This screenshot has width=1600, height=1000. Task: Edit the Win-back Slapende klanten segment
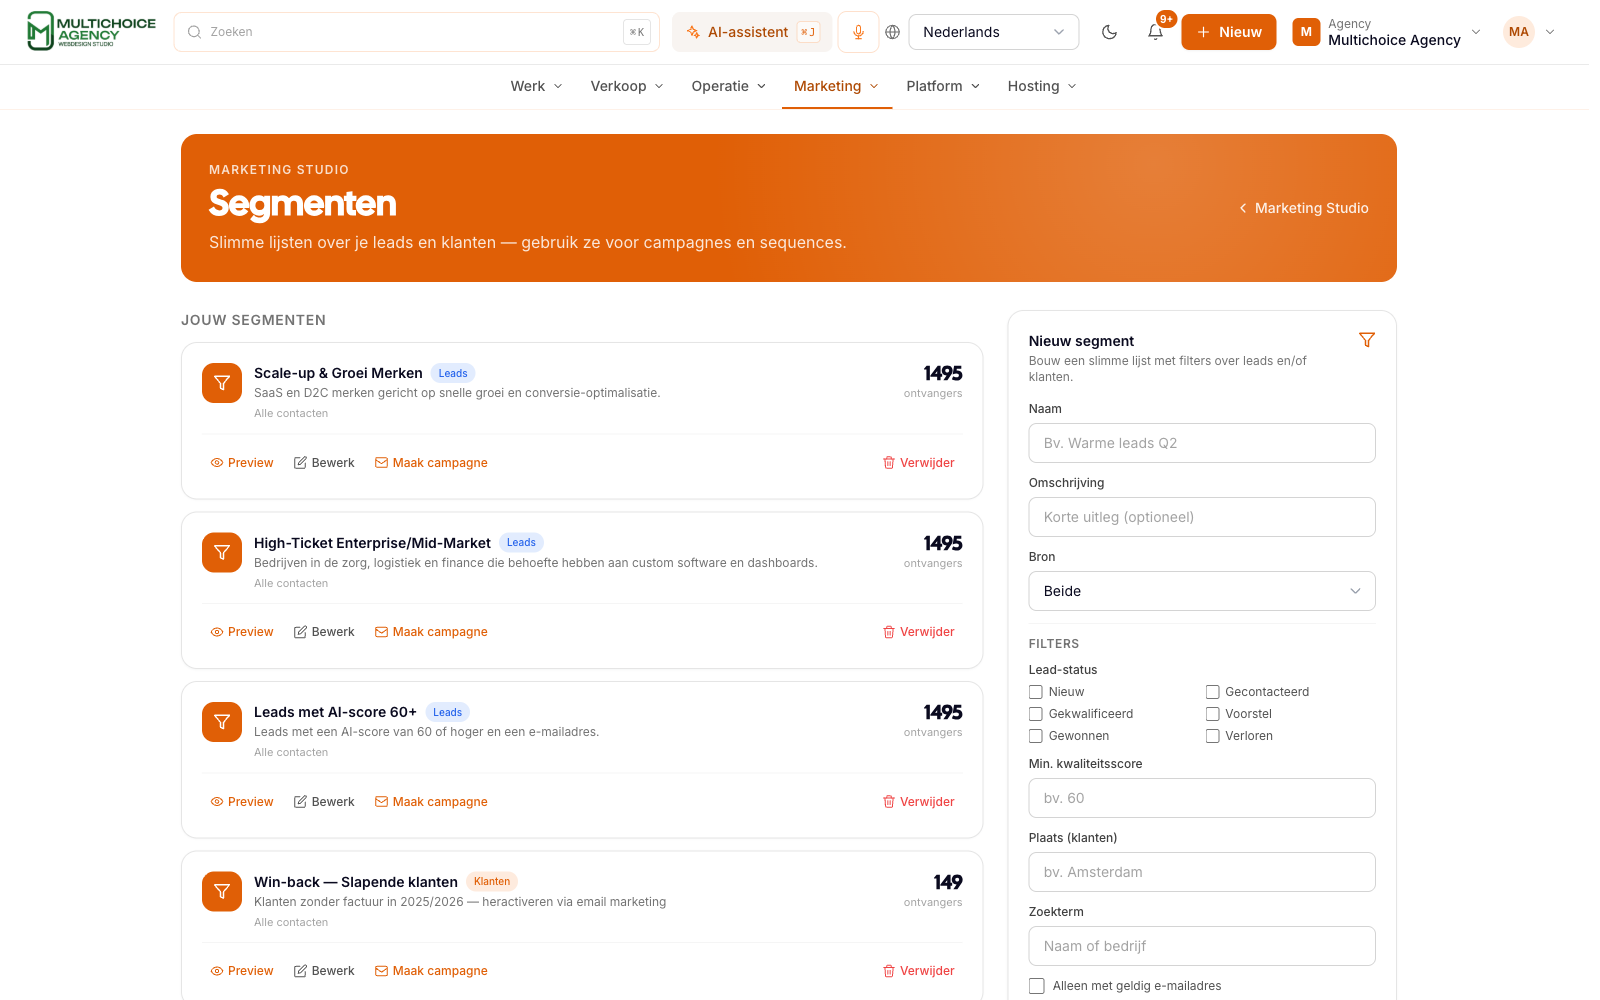coord(324,971)
